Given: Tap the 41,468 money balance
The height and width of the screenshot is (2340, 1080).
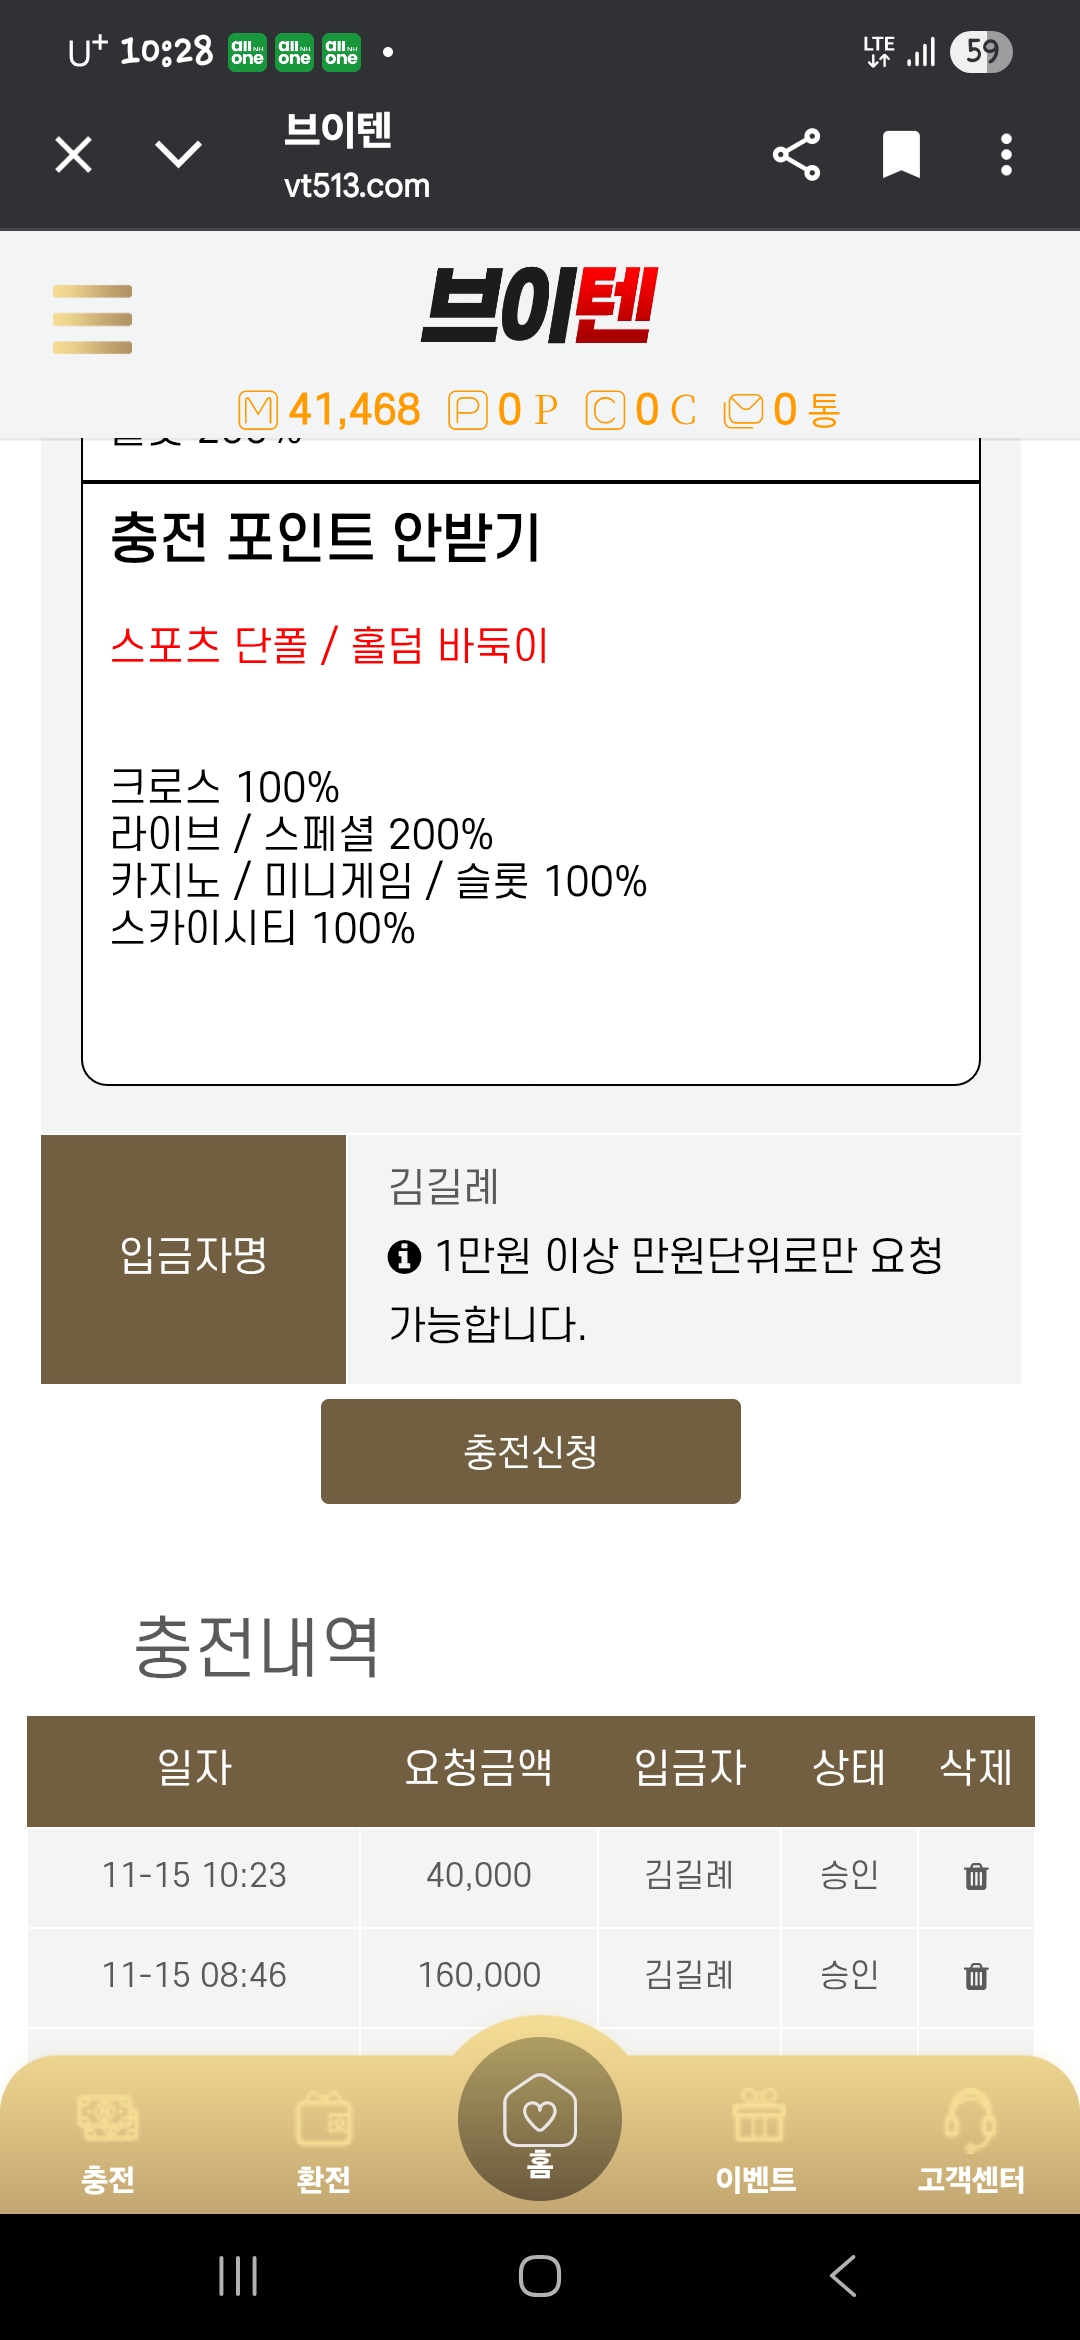Looking at the screenshot, I should point(331,410).
